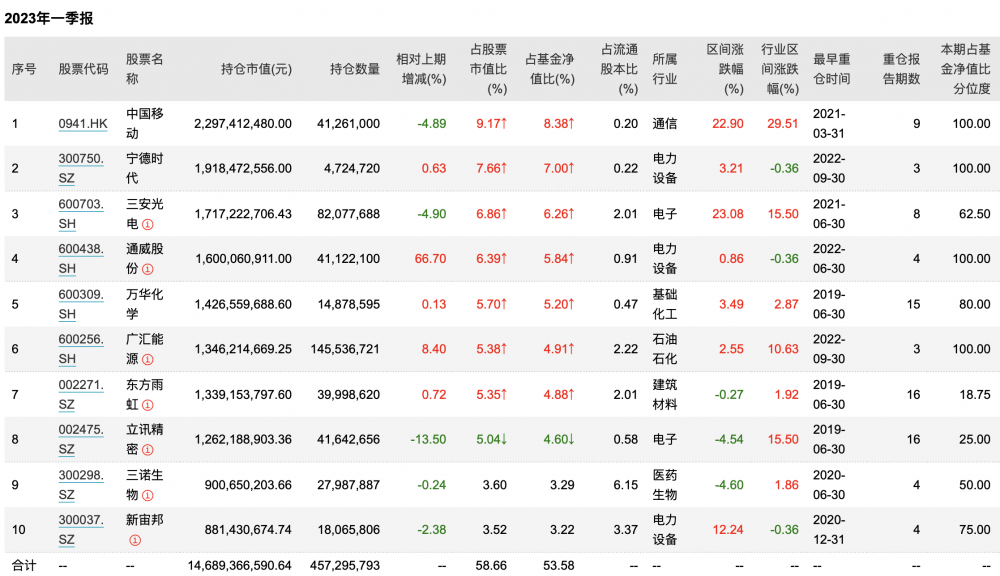Click the red info icon beside 东方雨虹

click(147, 405)
